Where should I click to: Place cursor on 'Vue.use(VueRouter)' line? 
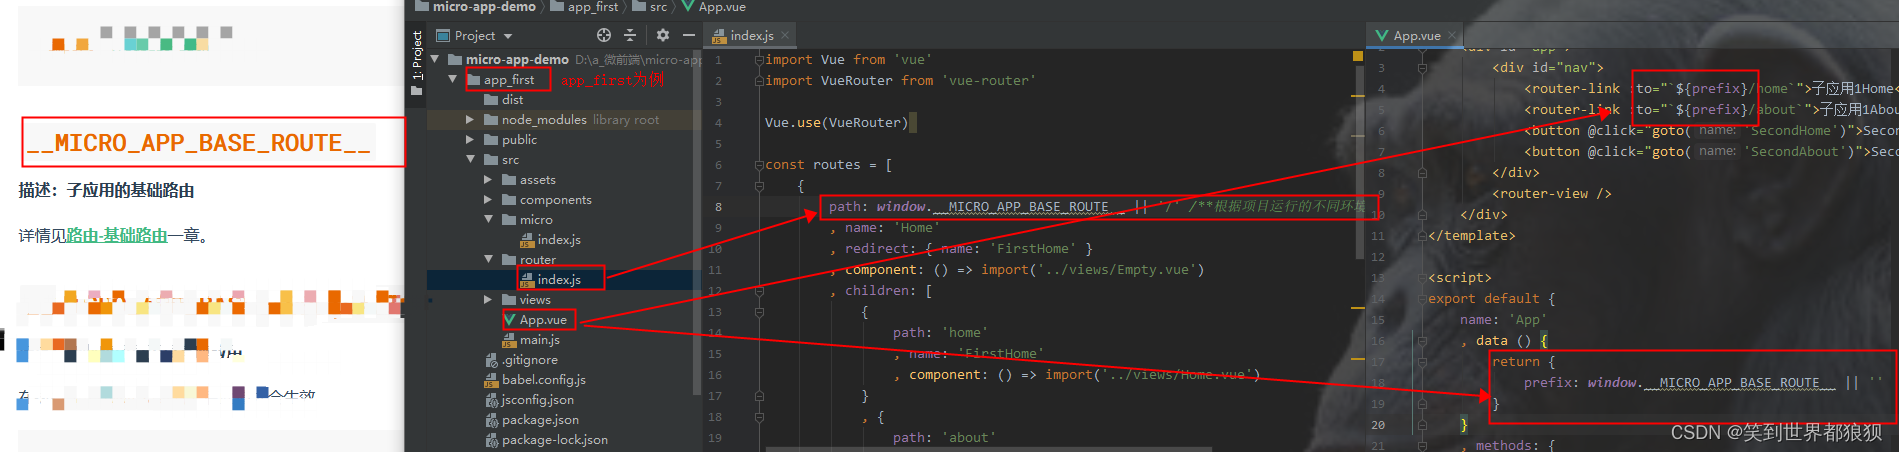pyautogui.click(x=836, y=123)
